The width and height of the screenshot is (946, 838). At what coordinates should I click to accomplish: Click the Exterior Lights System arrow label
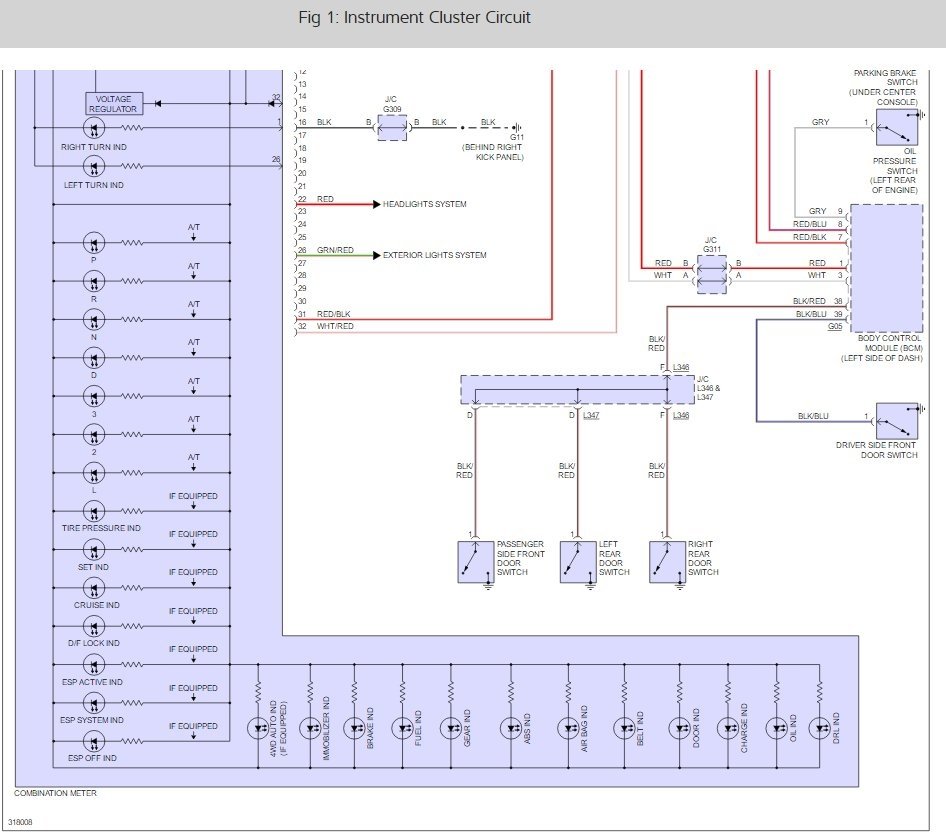(x=434, y=255)
